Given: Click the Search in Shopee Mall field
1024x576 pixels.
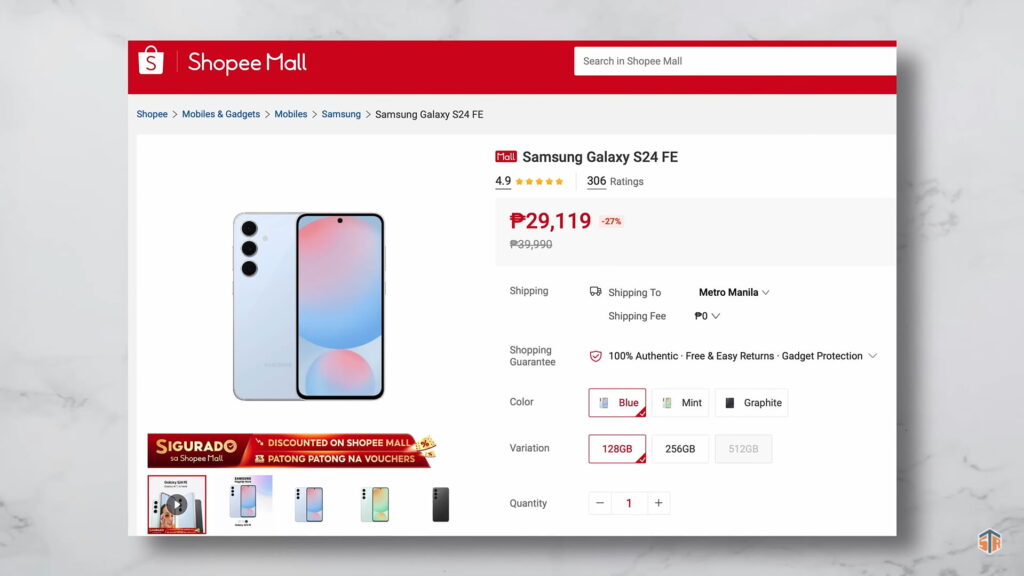Looking at the screenshot, I should 735,61.
